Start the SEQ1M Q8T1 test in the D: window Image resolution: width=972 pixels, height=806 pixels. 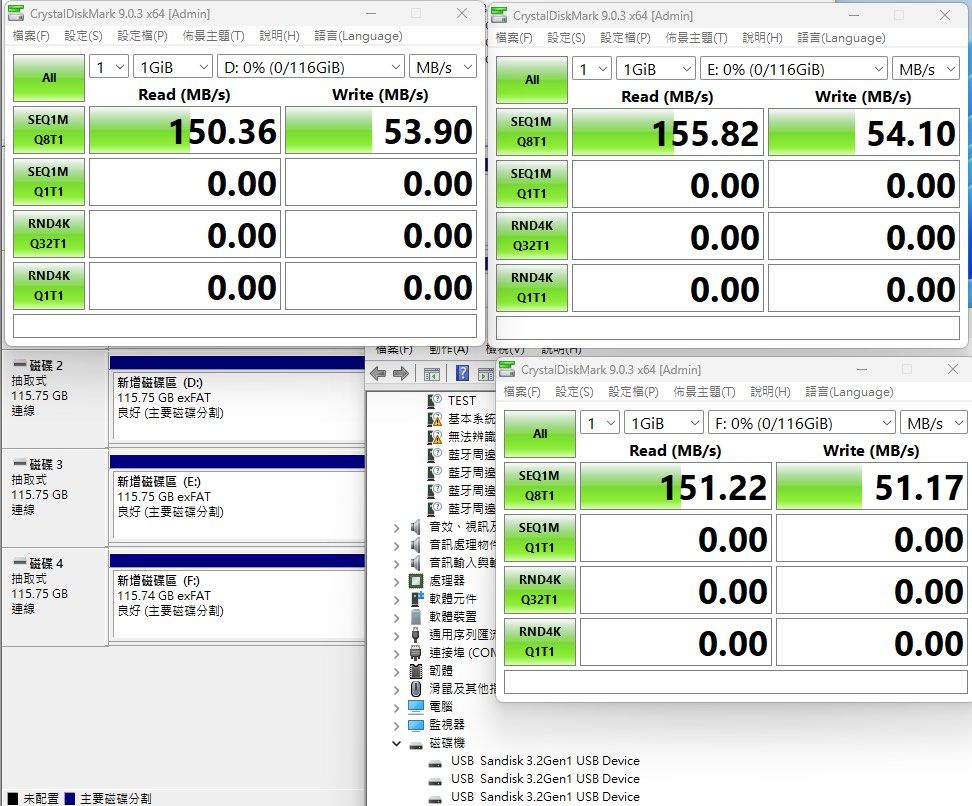pos(49,130)
